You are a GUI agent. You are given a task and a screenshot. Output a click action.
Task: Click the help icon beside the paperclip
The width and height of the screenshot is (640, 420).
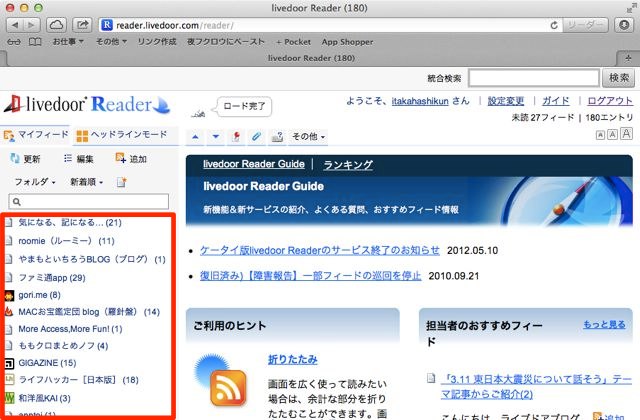tap(278, 137)
